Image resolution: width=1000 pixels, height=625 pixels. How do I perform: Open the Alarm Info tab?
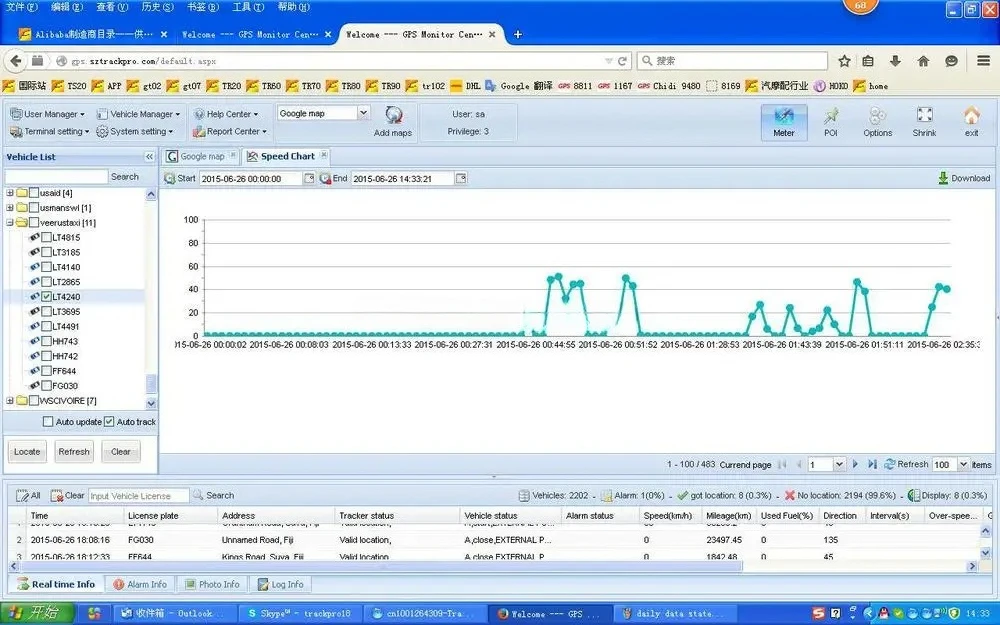[x=139, y=584]
